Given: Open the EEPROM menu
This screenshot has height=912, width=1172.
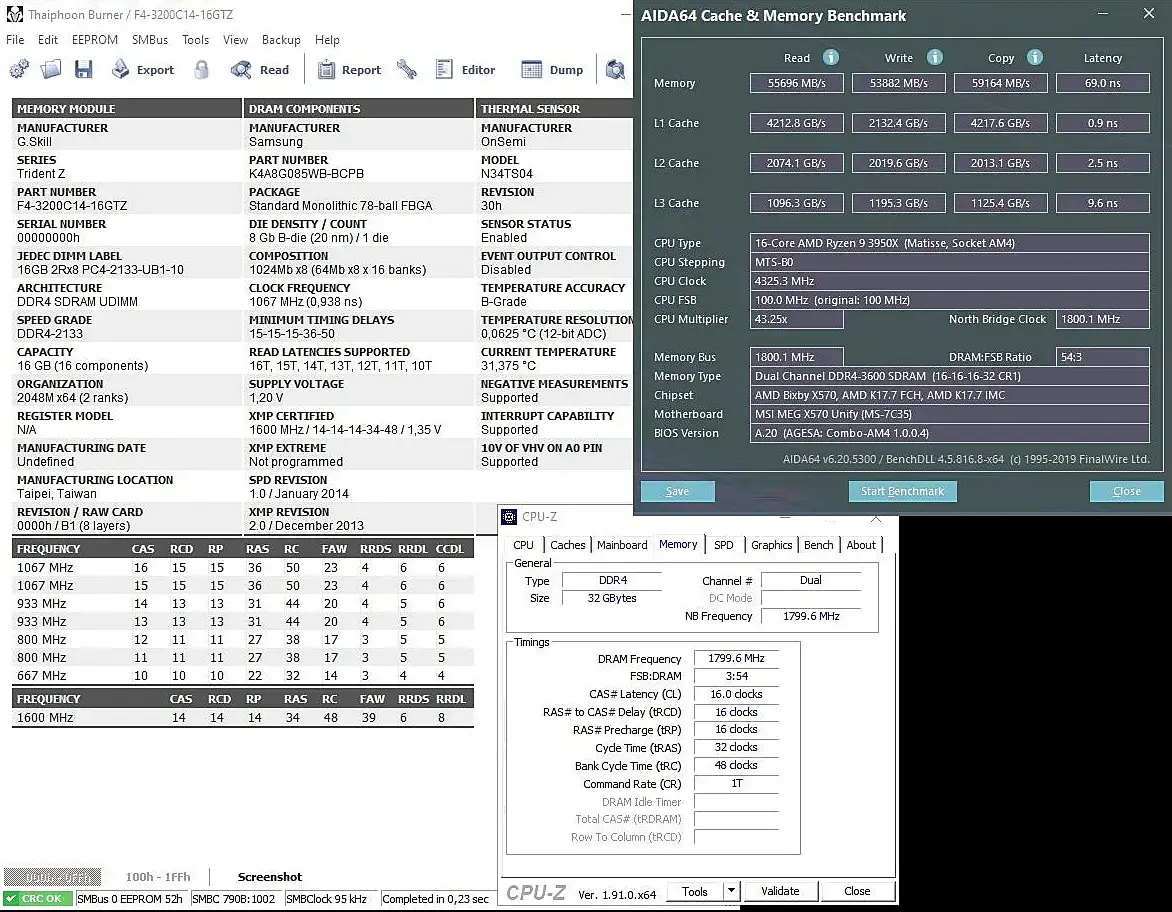Looking at the screenshot, I should 95,40.
